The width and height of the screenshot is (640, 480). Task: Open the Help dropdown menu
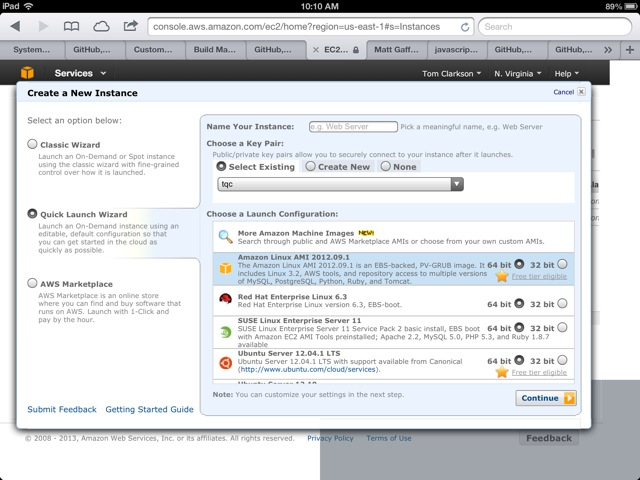pyautogui.click(x=567, y=73)
